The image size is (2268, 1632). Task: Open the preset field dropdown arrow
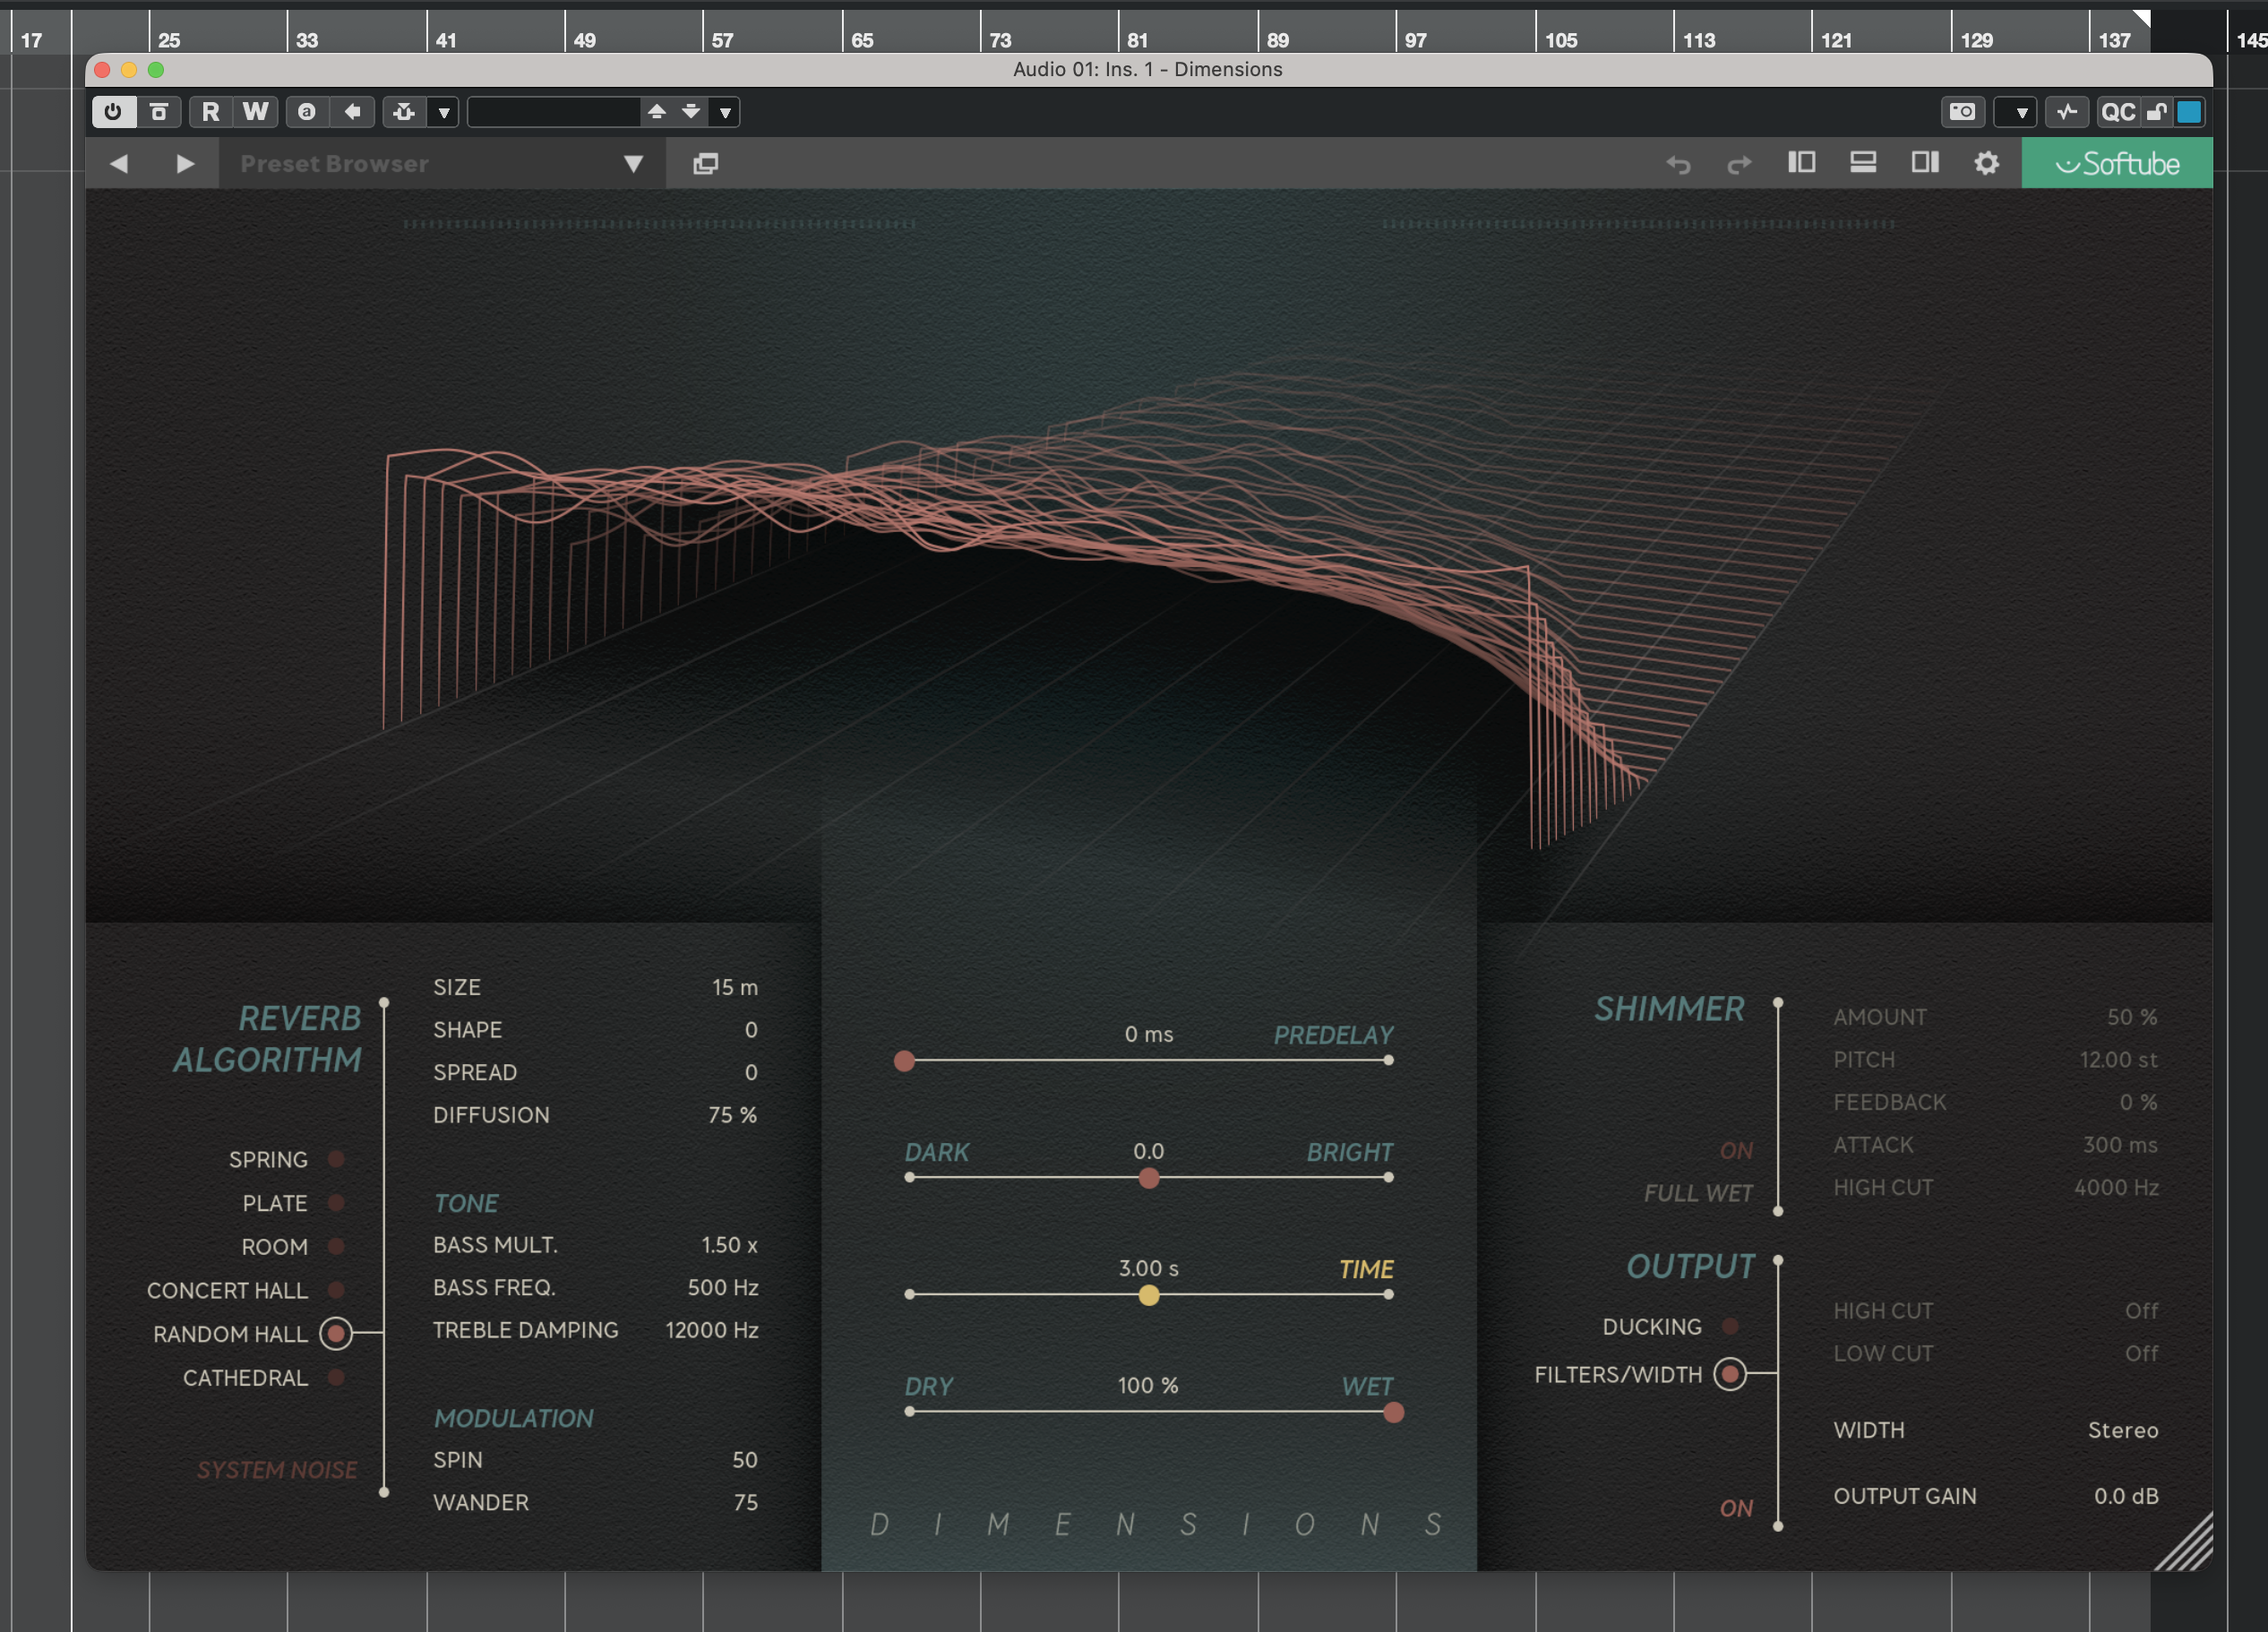click(x=725, y=112)
